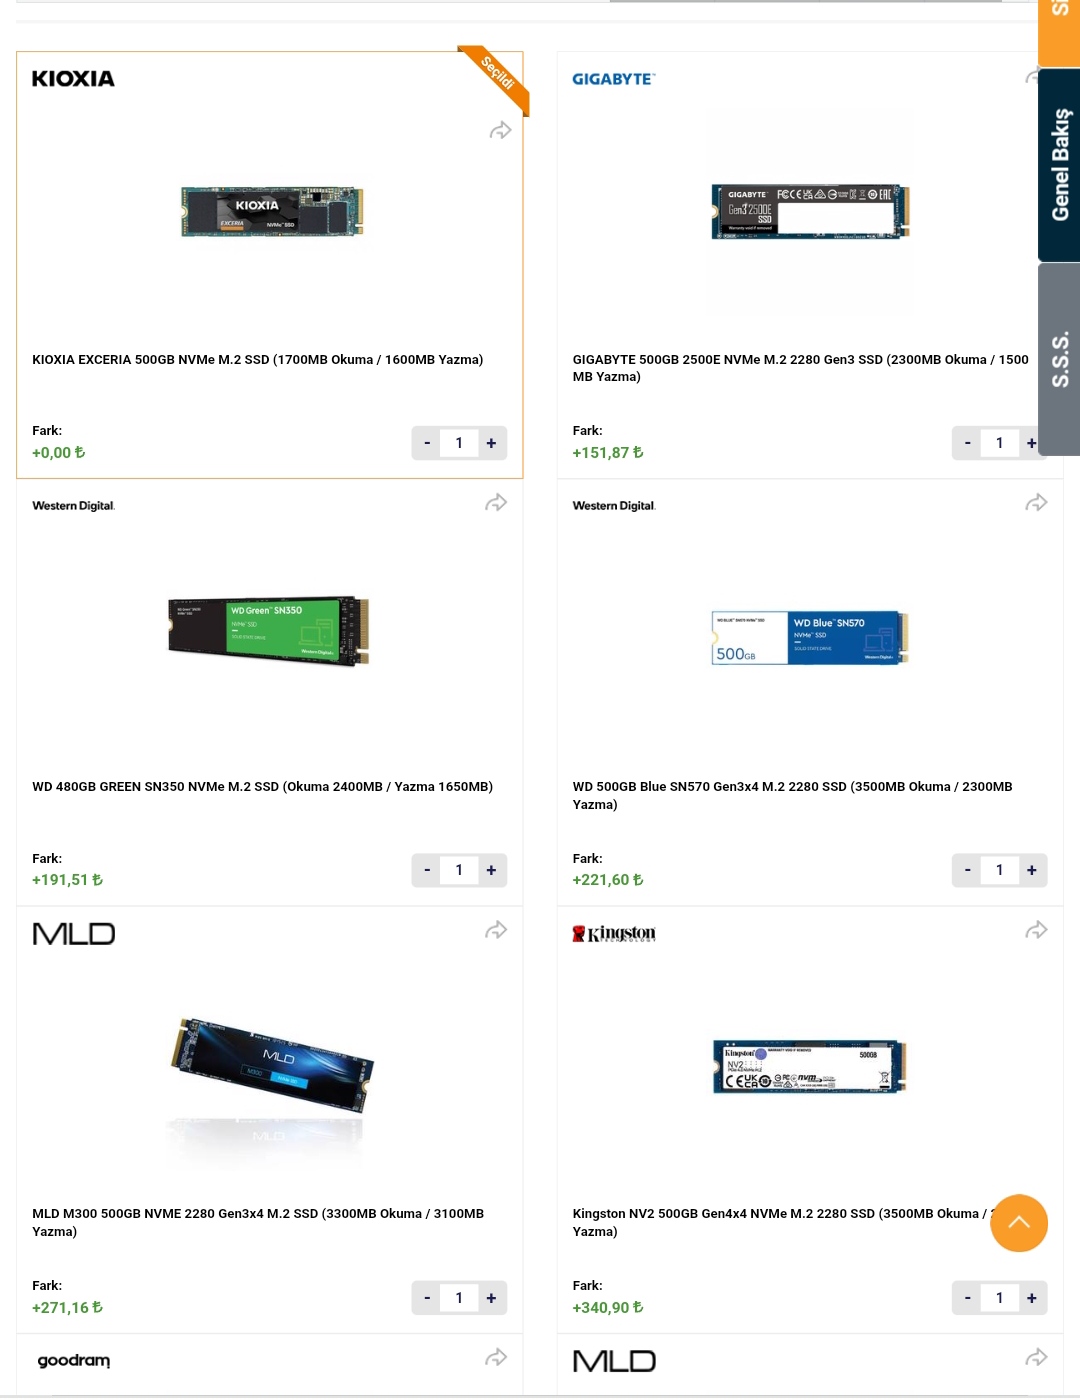Screen dimensions: 1080x1400
Task: Click the WD Green SN350 product image
Action: point(269,631)
